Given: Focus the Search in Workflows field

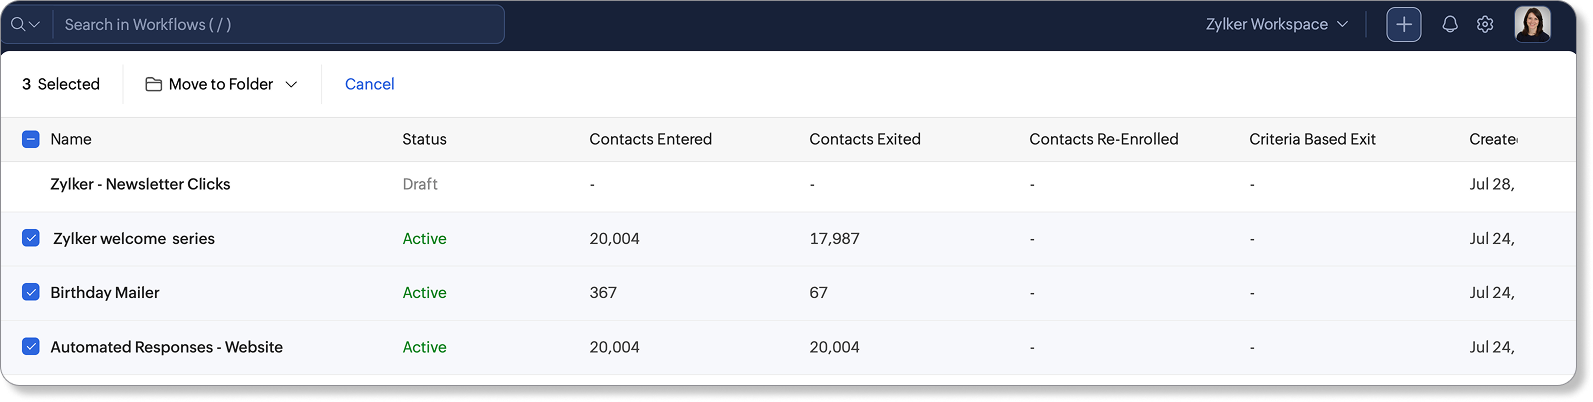Looking at the screenshot, I should pos(278,24).
